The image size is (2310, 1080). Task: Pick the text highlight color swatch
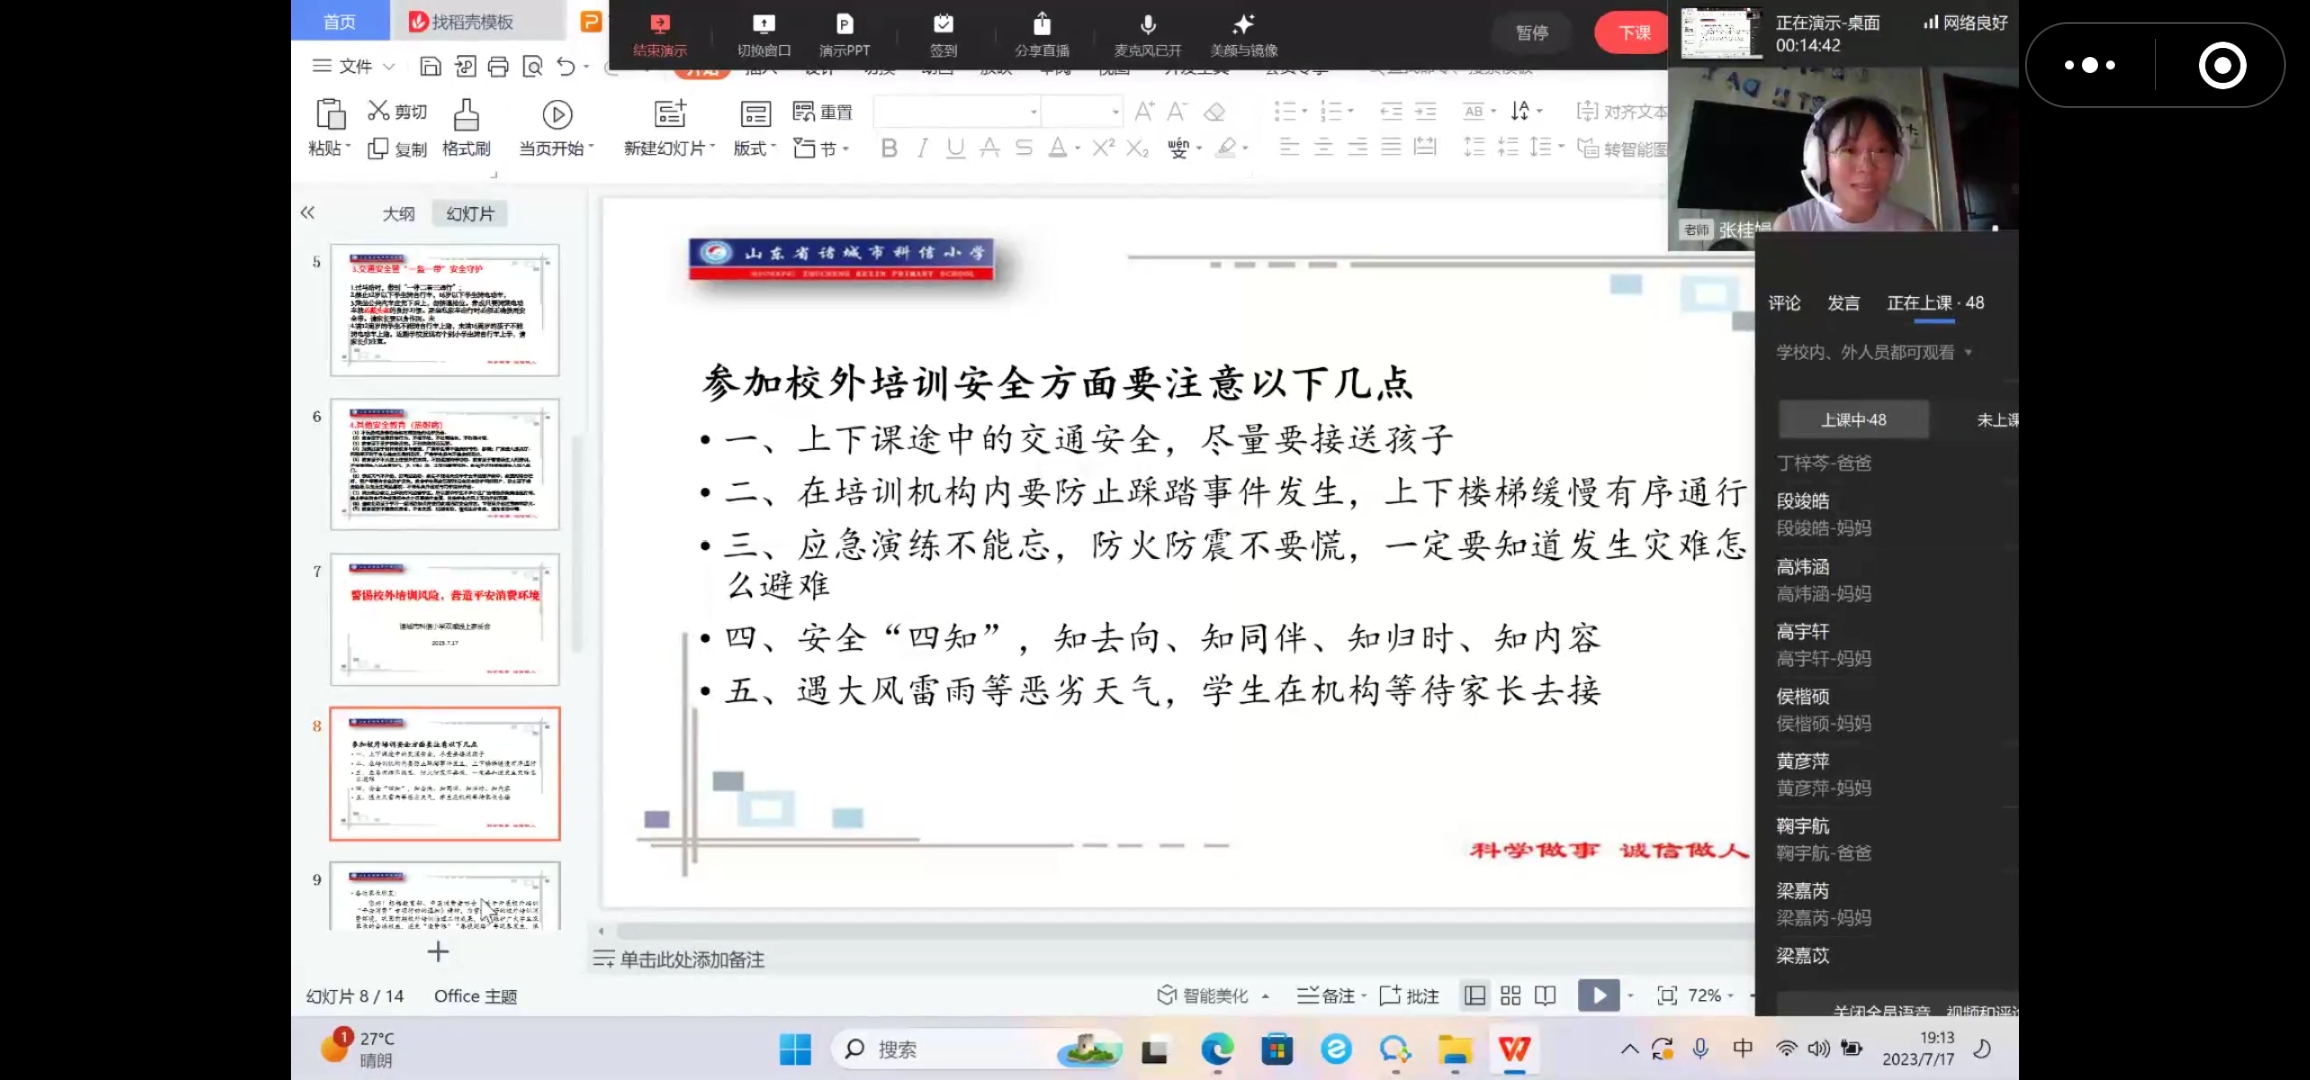point(1226,148)
